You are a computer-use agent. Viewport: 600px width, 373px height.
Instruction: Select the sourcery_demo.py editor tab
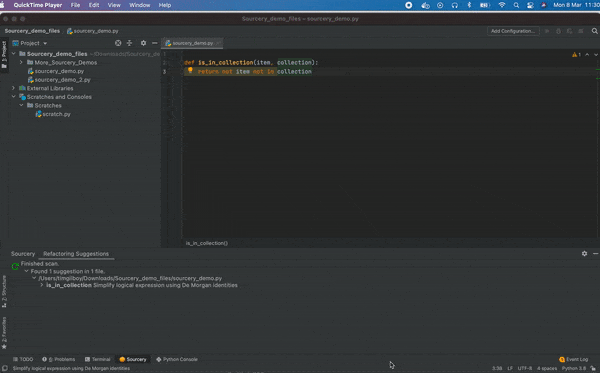pos(192,43)
